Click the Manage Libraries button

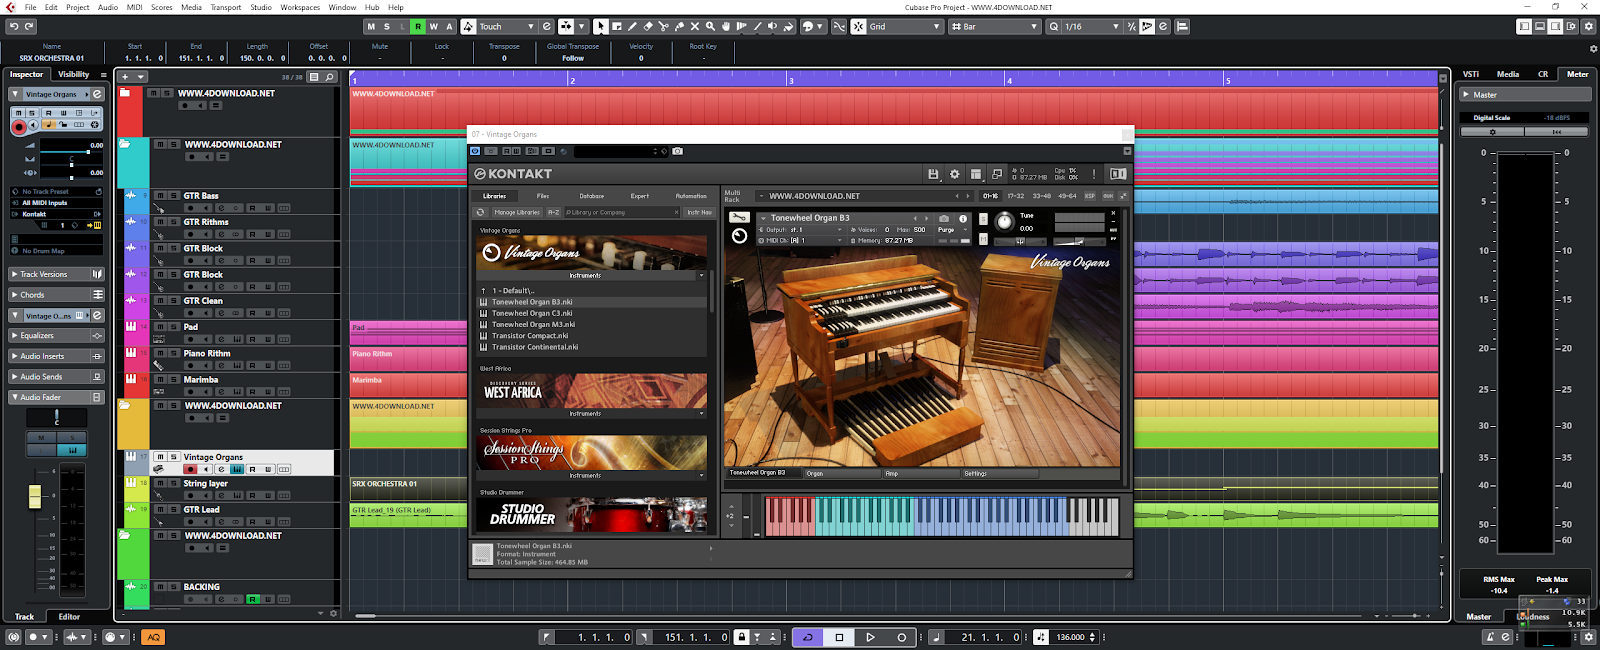516,212
